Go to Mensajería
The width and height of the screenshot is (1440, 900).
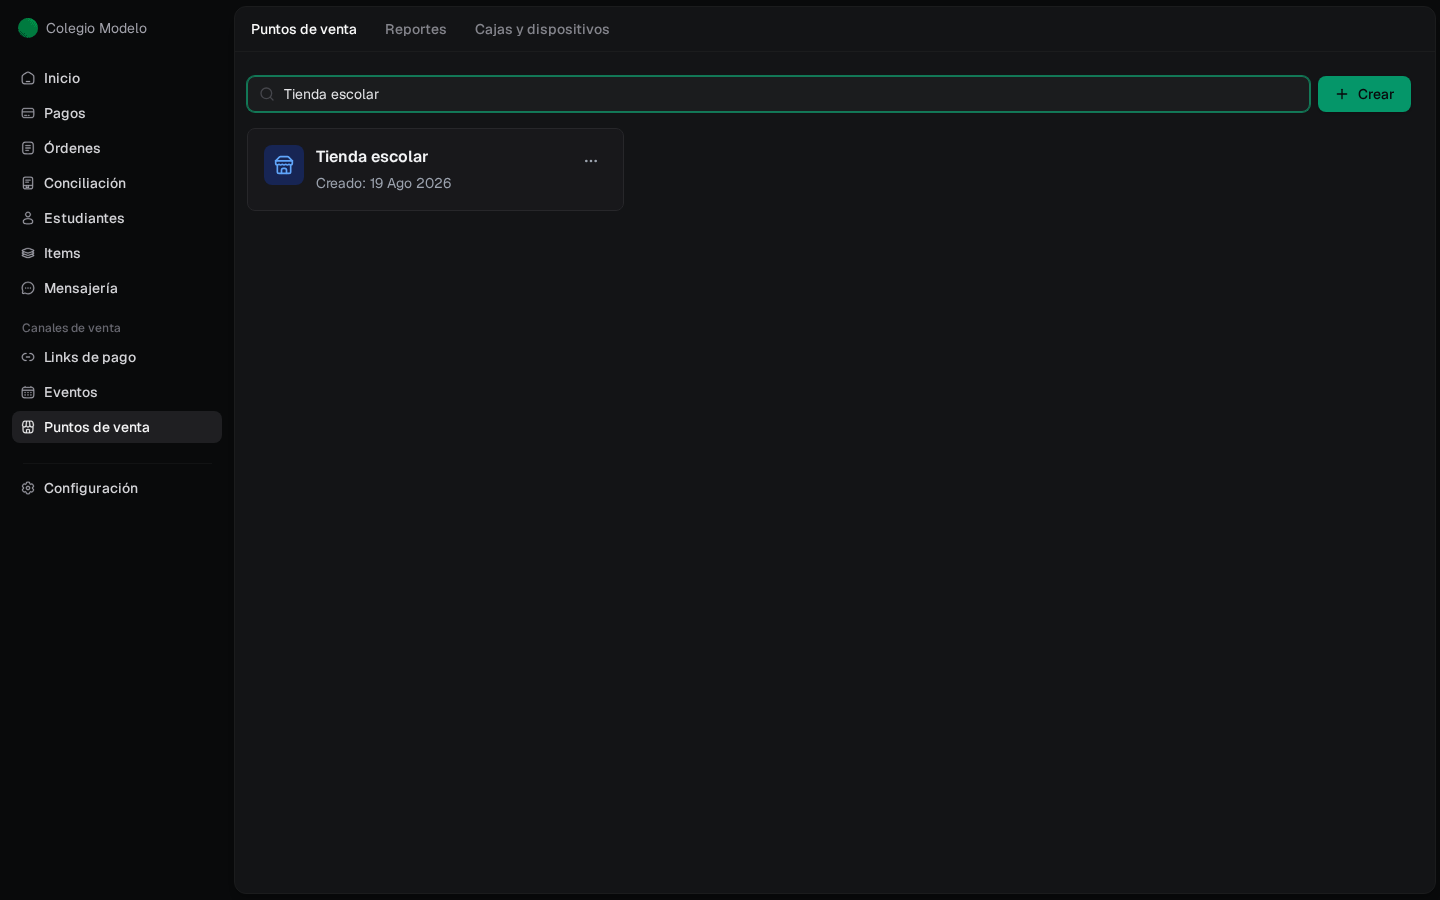[x=117, y=288]
